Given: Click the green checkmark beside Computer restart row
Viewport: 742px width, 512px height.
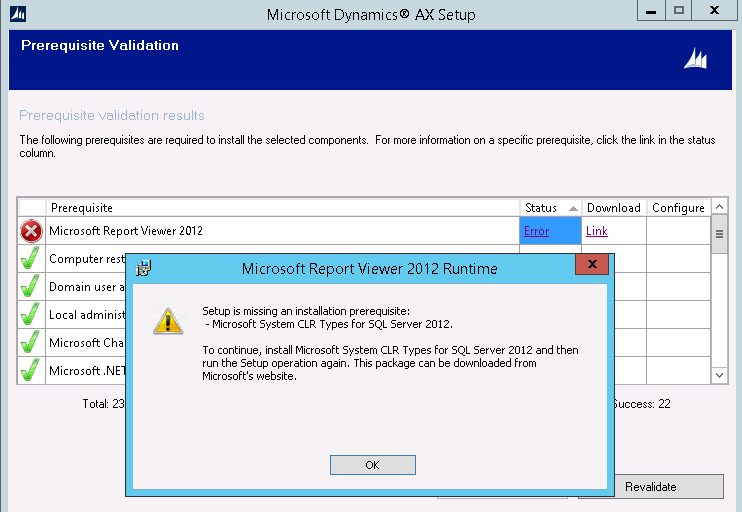Looking at the screenshot, I should pos(30,258).
